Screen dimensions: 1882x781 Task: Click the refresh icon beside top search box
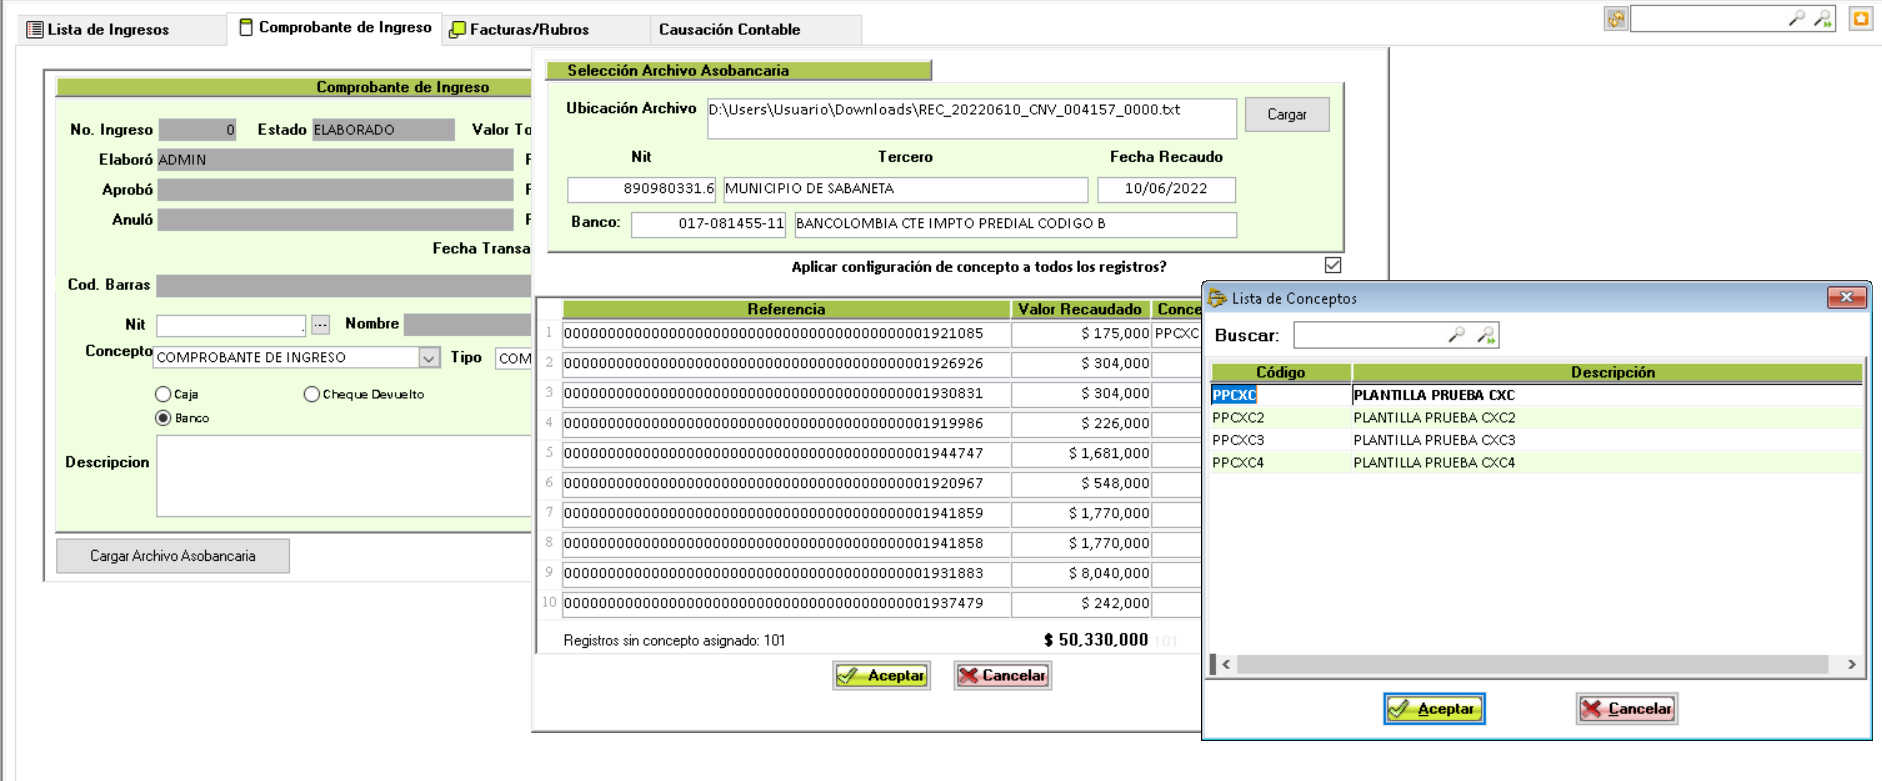(1615, 19)
